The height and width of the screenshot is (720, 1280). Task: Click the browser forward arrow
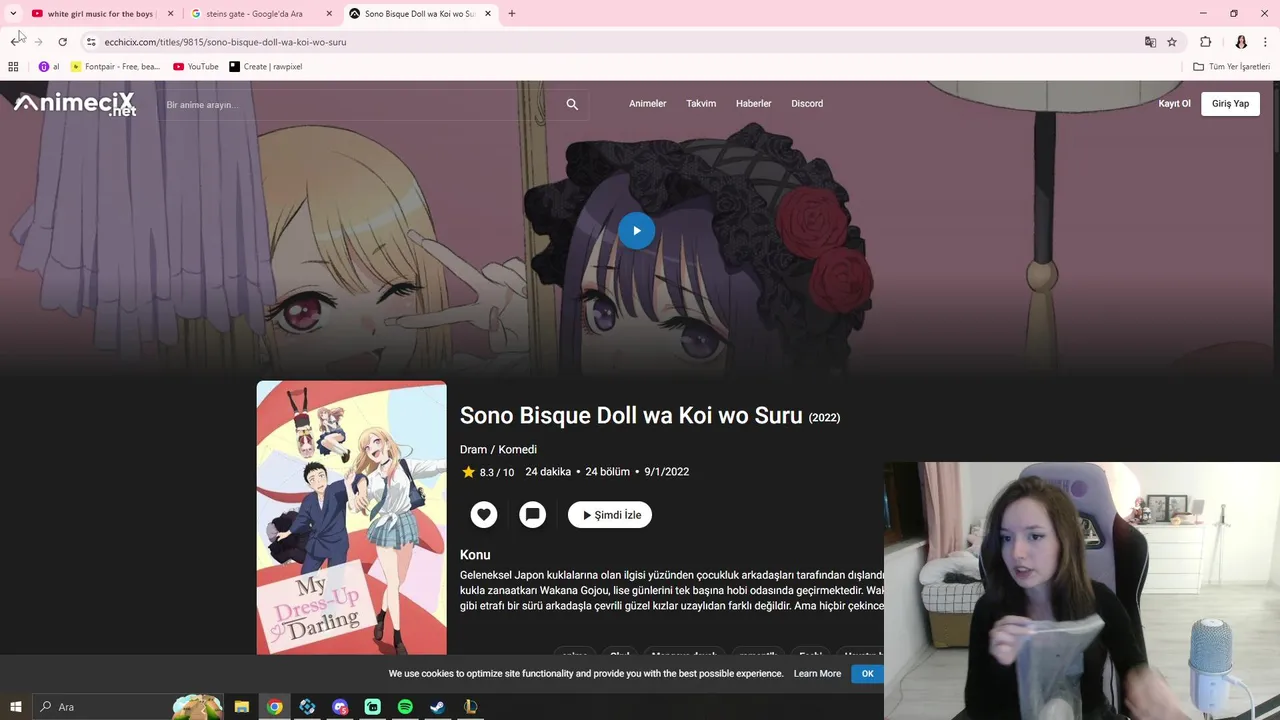[x=38, y=42]
